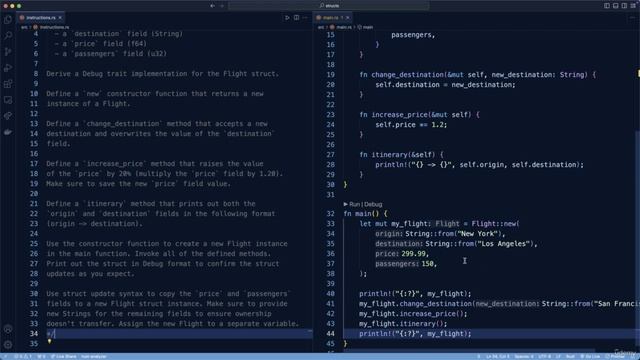Image resolution: width=640 pixels, height=360 pixels.
Task: Click the 299.99 price value
Action: 413,253
